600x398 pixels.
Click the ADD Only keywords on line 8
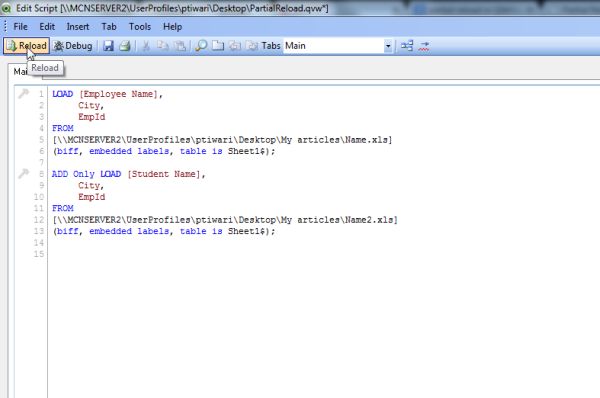[73, 174]
